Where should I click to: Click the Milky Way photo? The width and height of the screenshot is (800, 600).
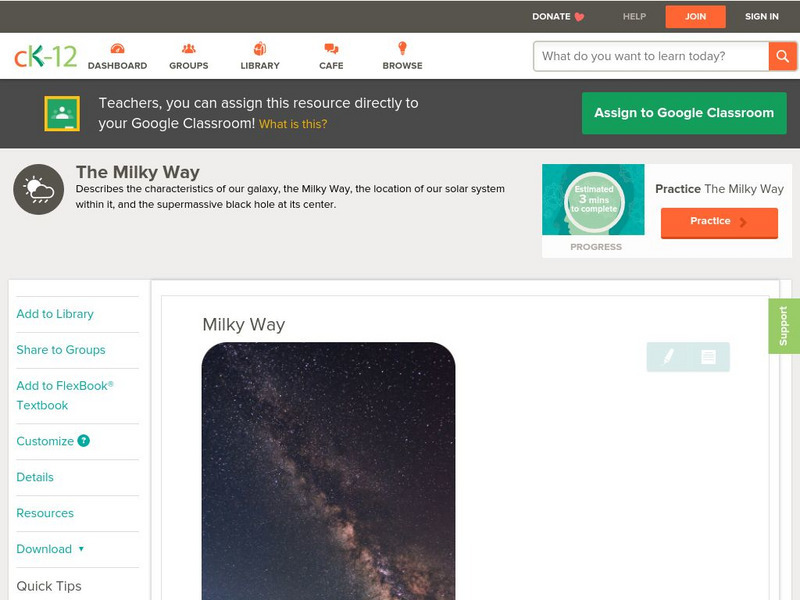pyautogui.click(x=329, y=471)
